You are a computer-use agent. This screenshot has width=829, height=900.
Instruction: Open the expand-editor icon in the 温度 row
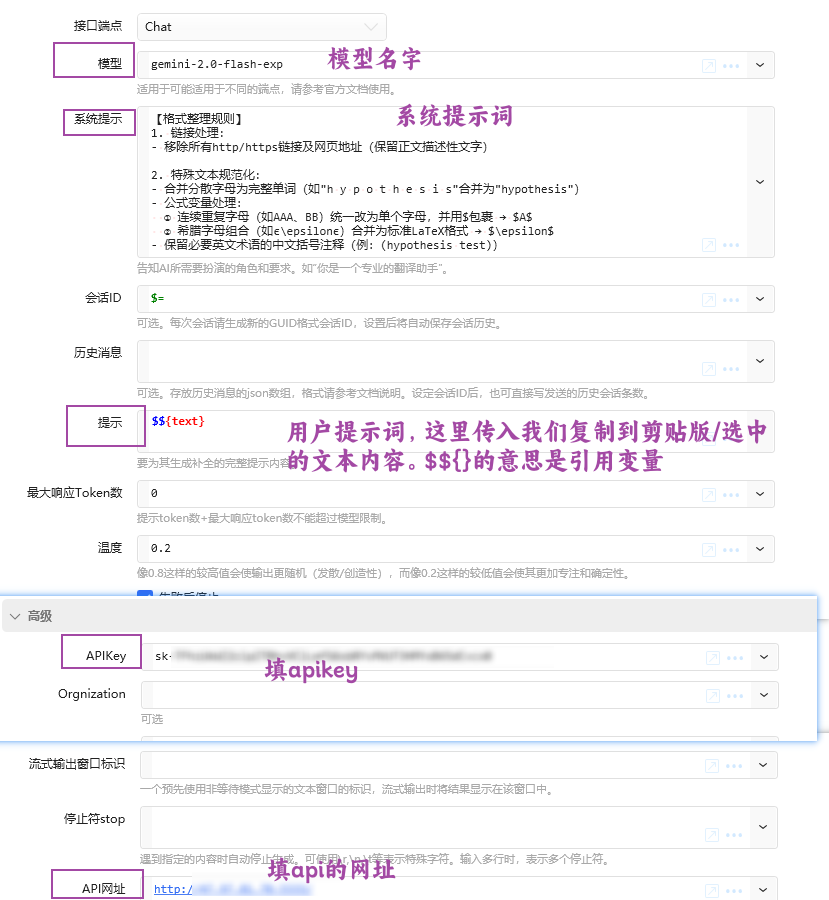[709, 550]
